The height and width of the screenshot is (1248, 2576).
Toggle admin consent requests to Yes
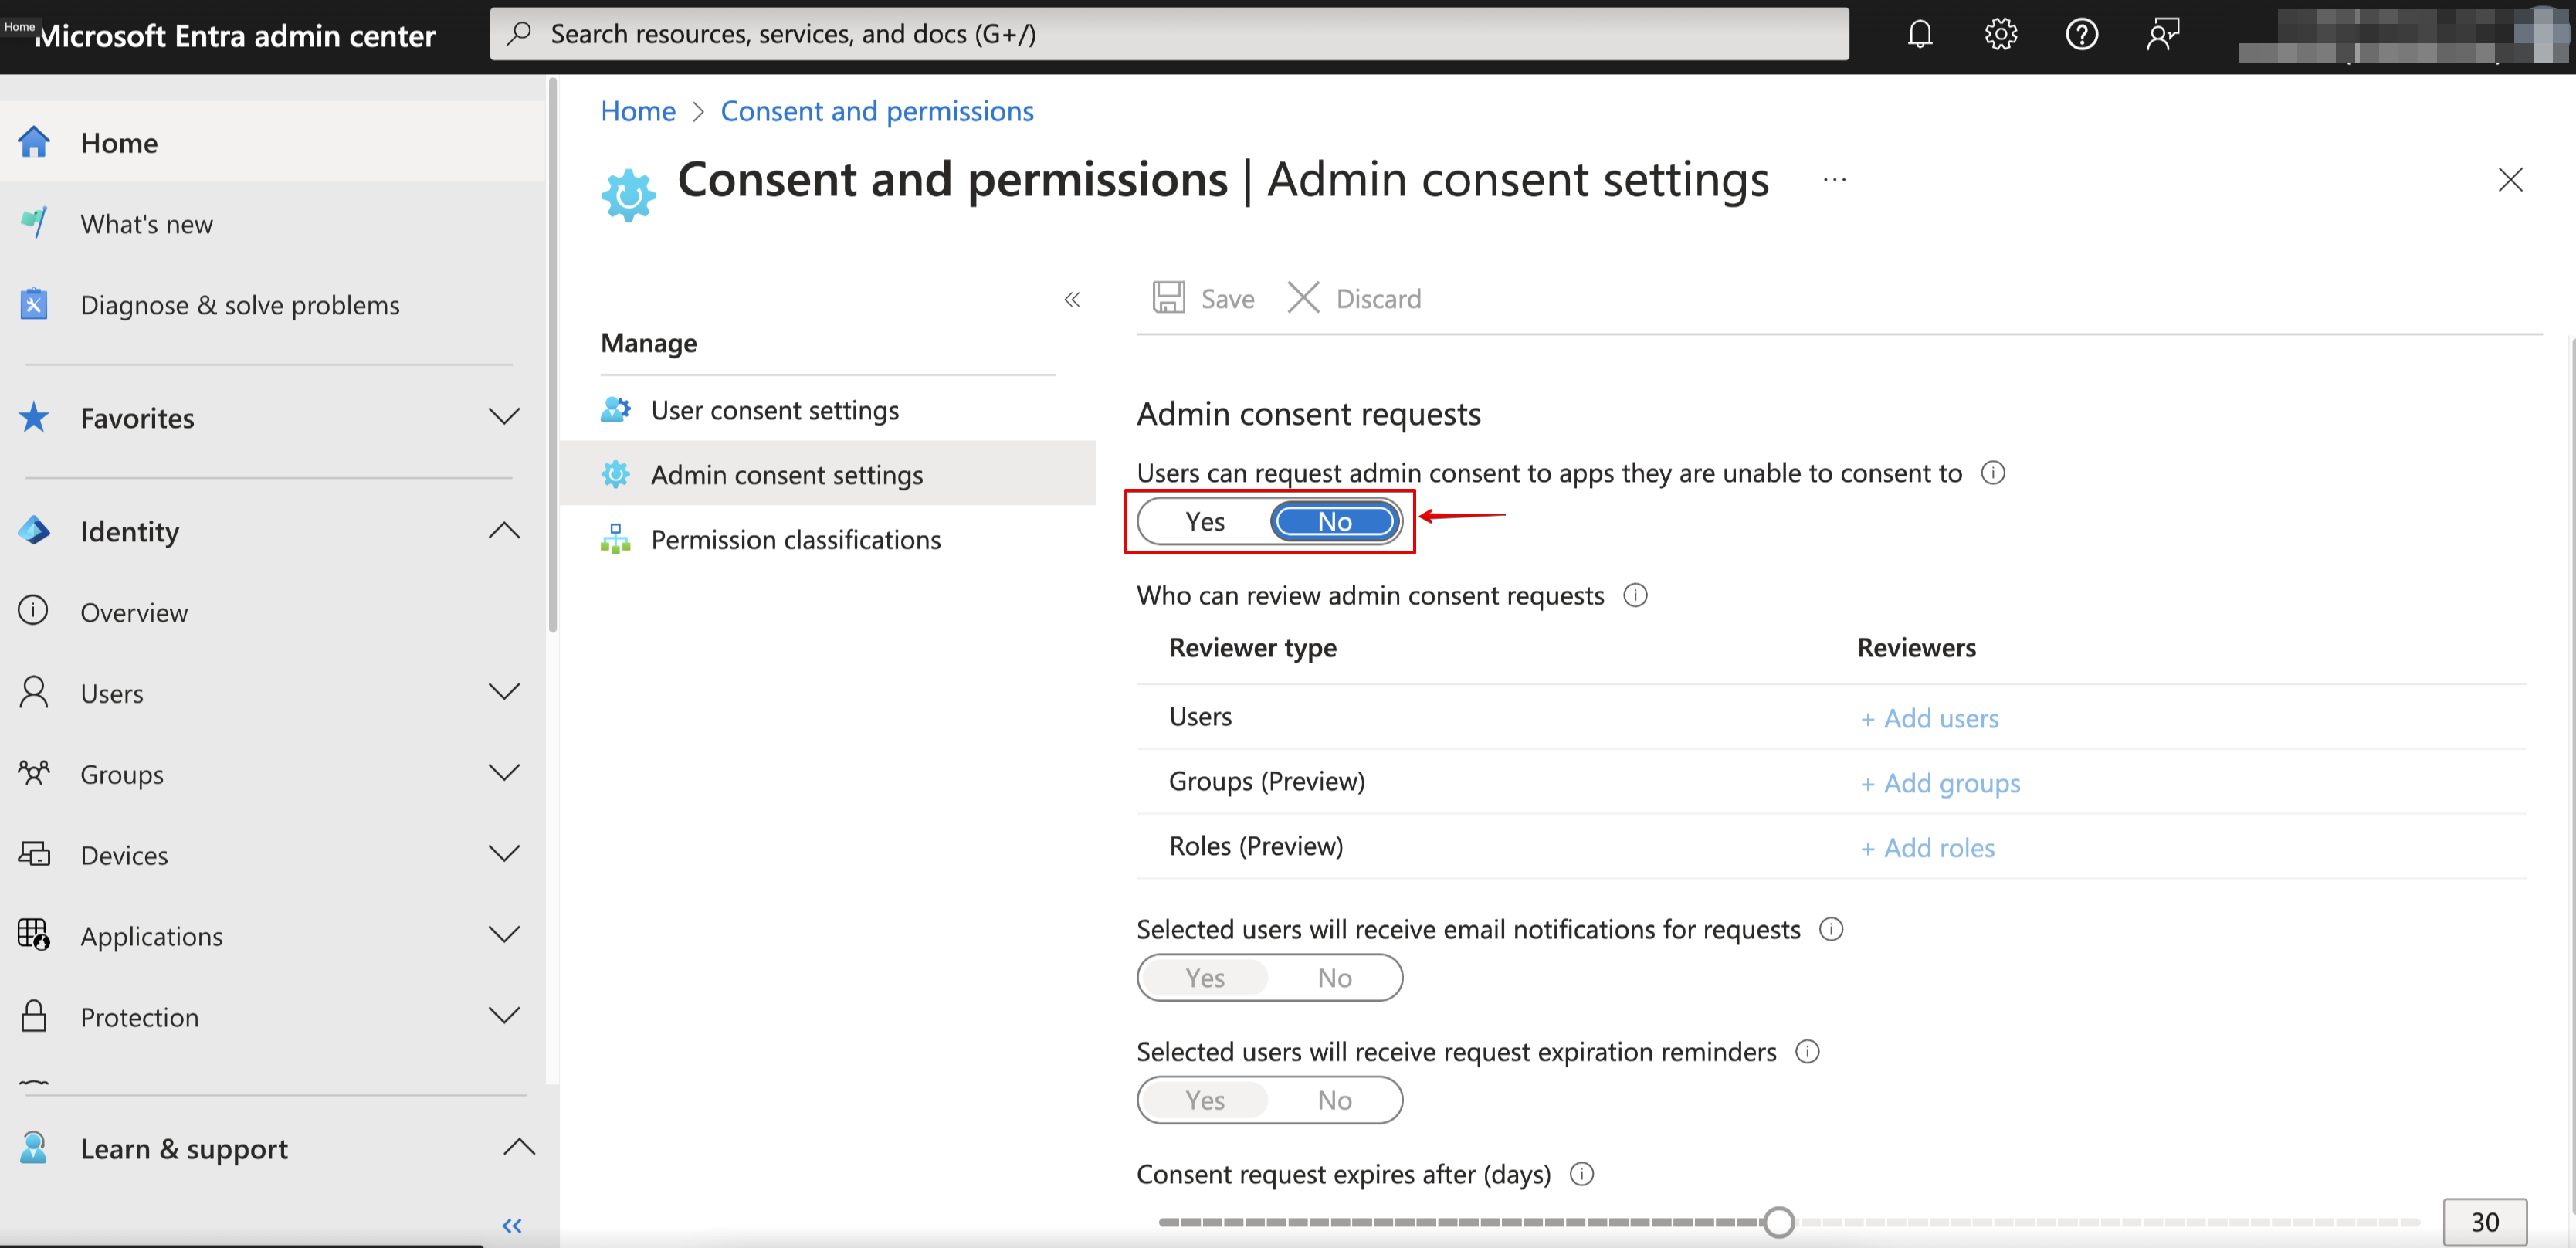coord(1204,521)
